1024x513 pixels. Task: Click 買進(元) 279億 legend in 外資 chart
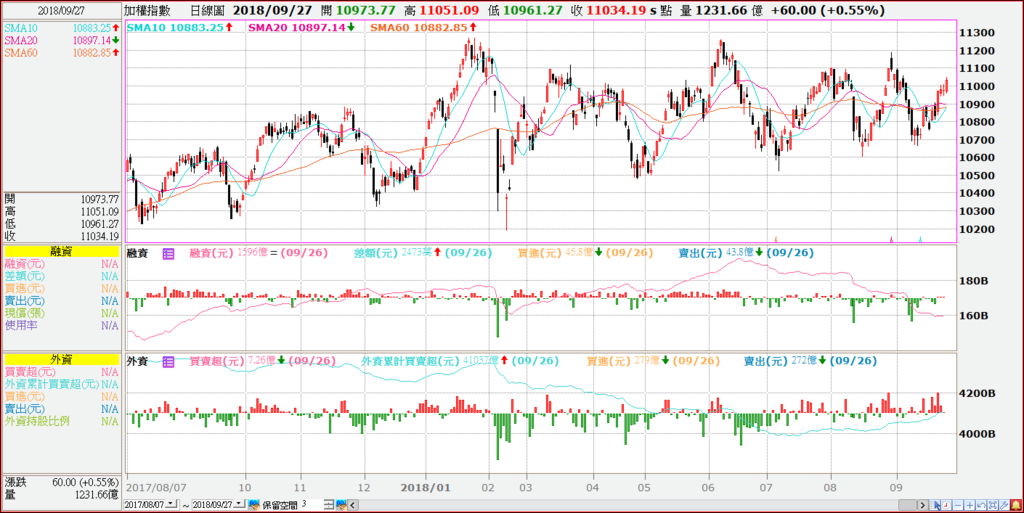653,361
